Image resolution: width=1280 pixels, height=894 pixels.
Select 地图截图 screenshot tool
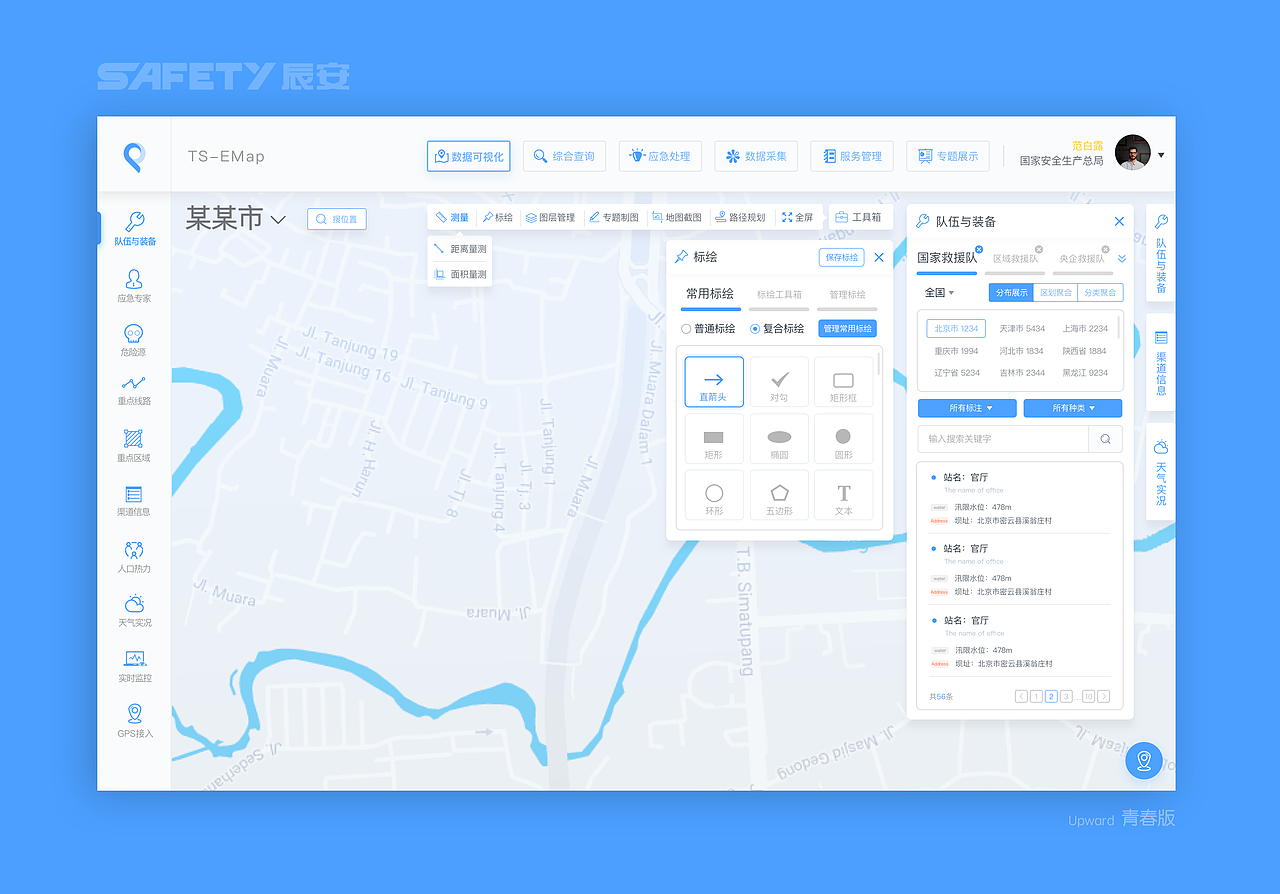[677, 217]
